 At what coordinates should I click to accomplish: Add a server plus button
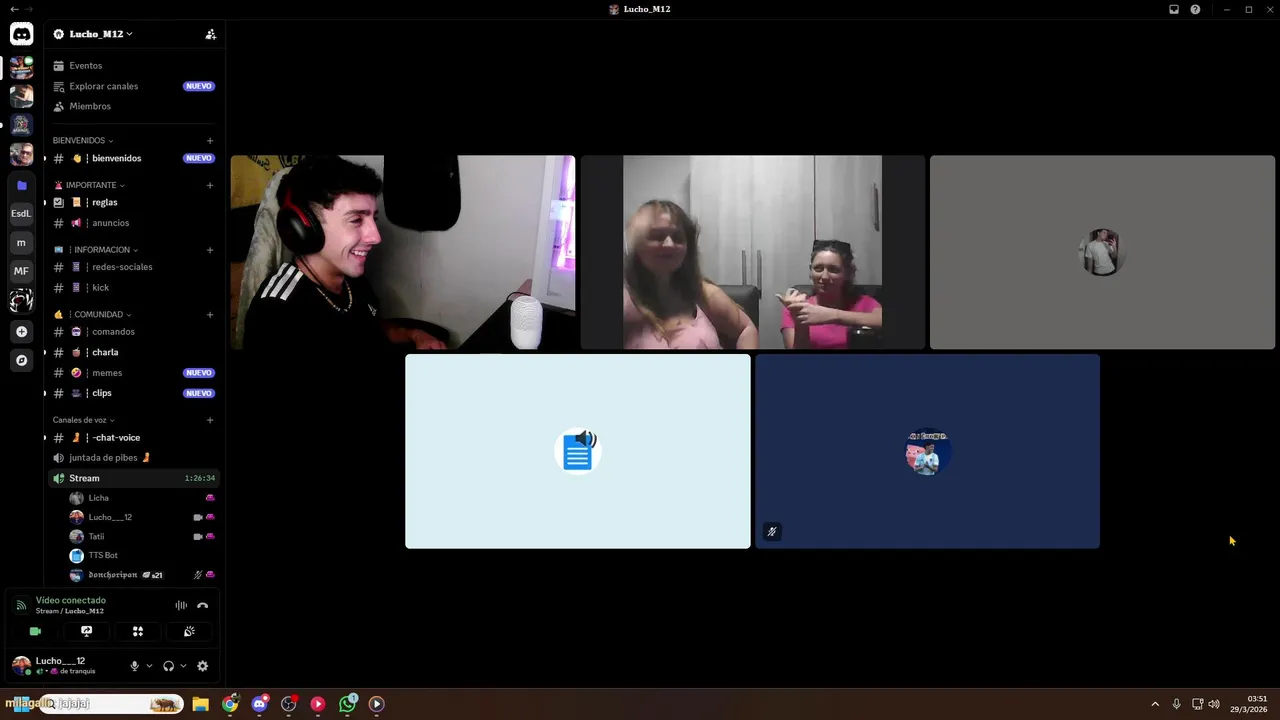pyautogui.click(x=21, y=331)
